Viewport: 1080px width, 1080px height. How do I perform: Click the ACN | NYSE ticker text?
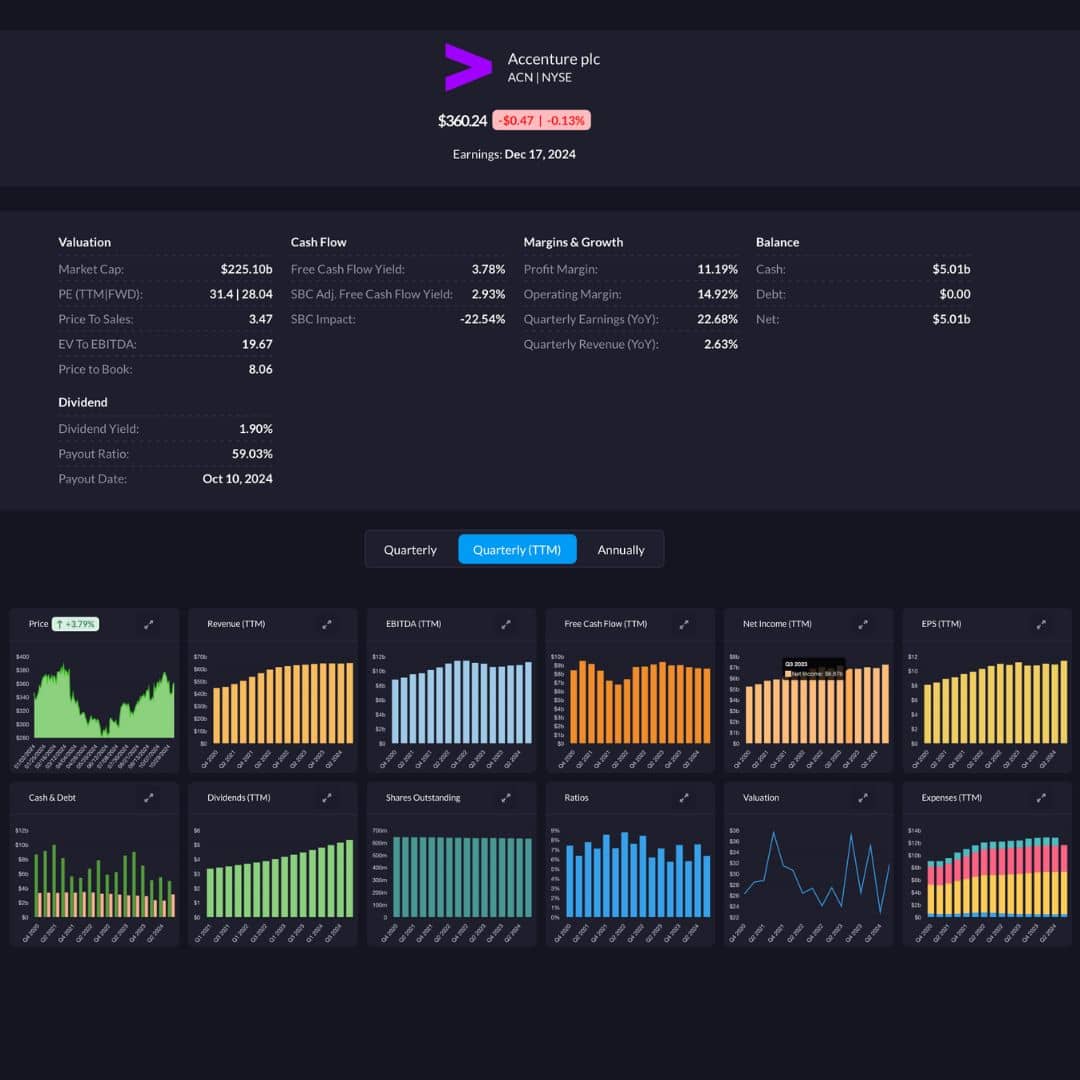click(x=539, y=78)
